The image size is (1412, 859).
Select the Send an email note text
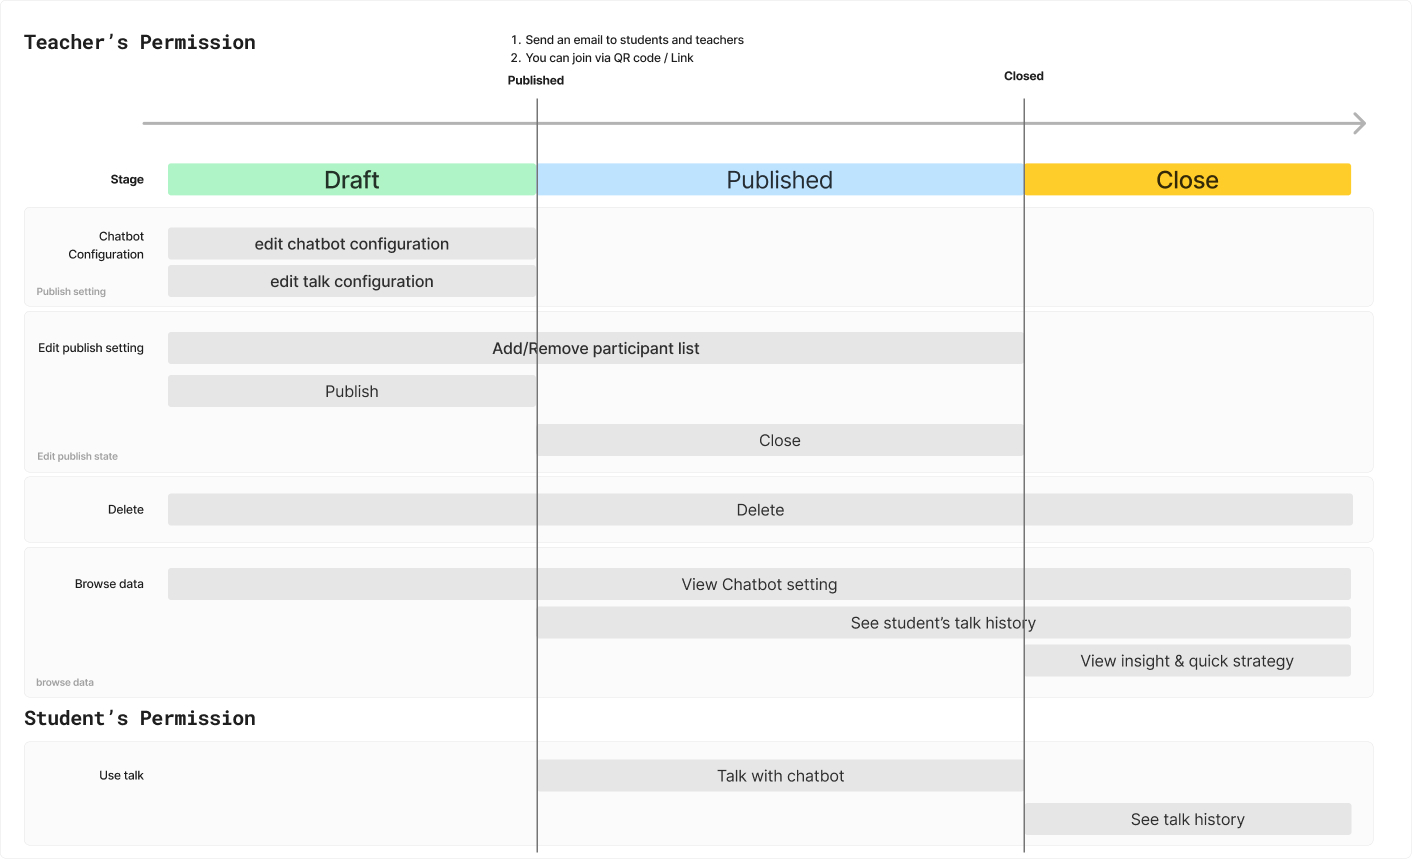[x=634, y=40]
